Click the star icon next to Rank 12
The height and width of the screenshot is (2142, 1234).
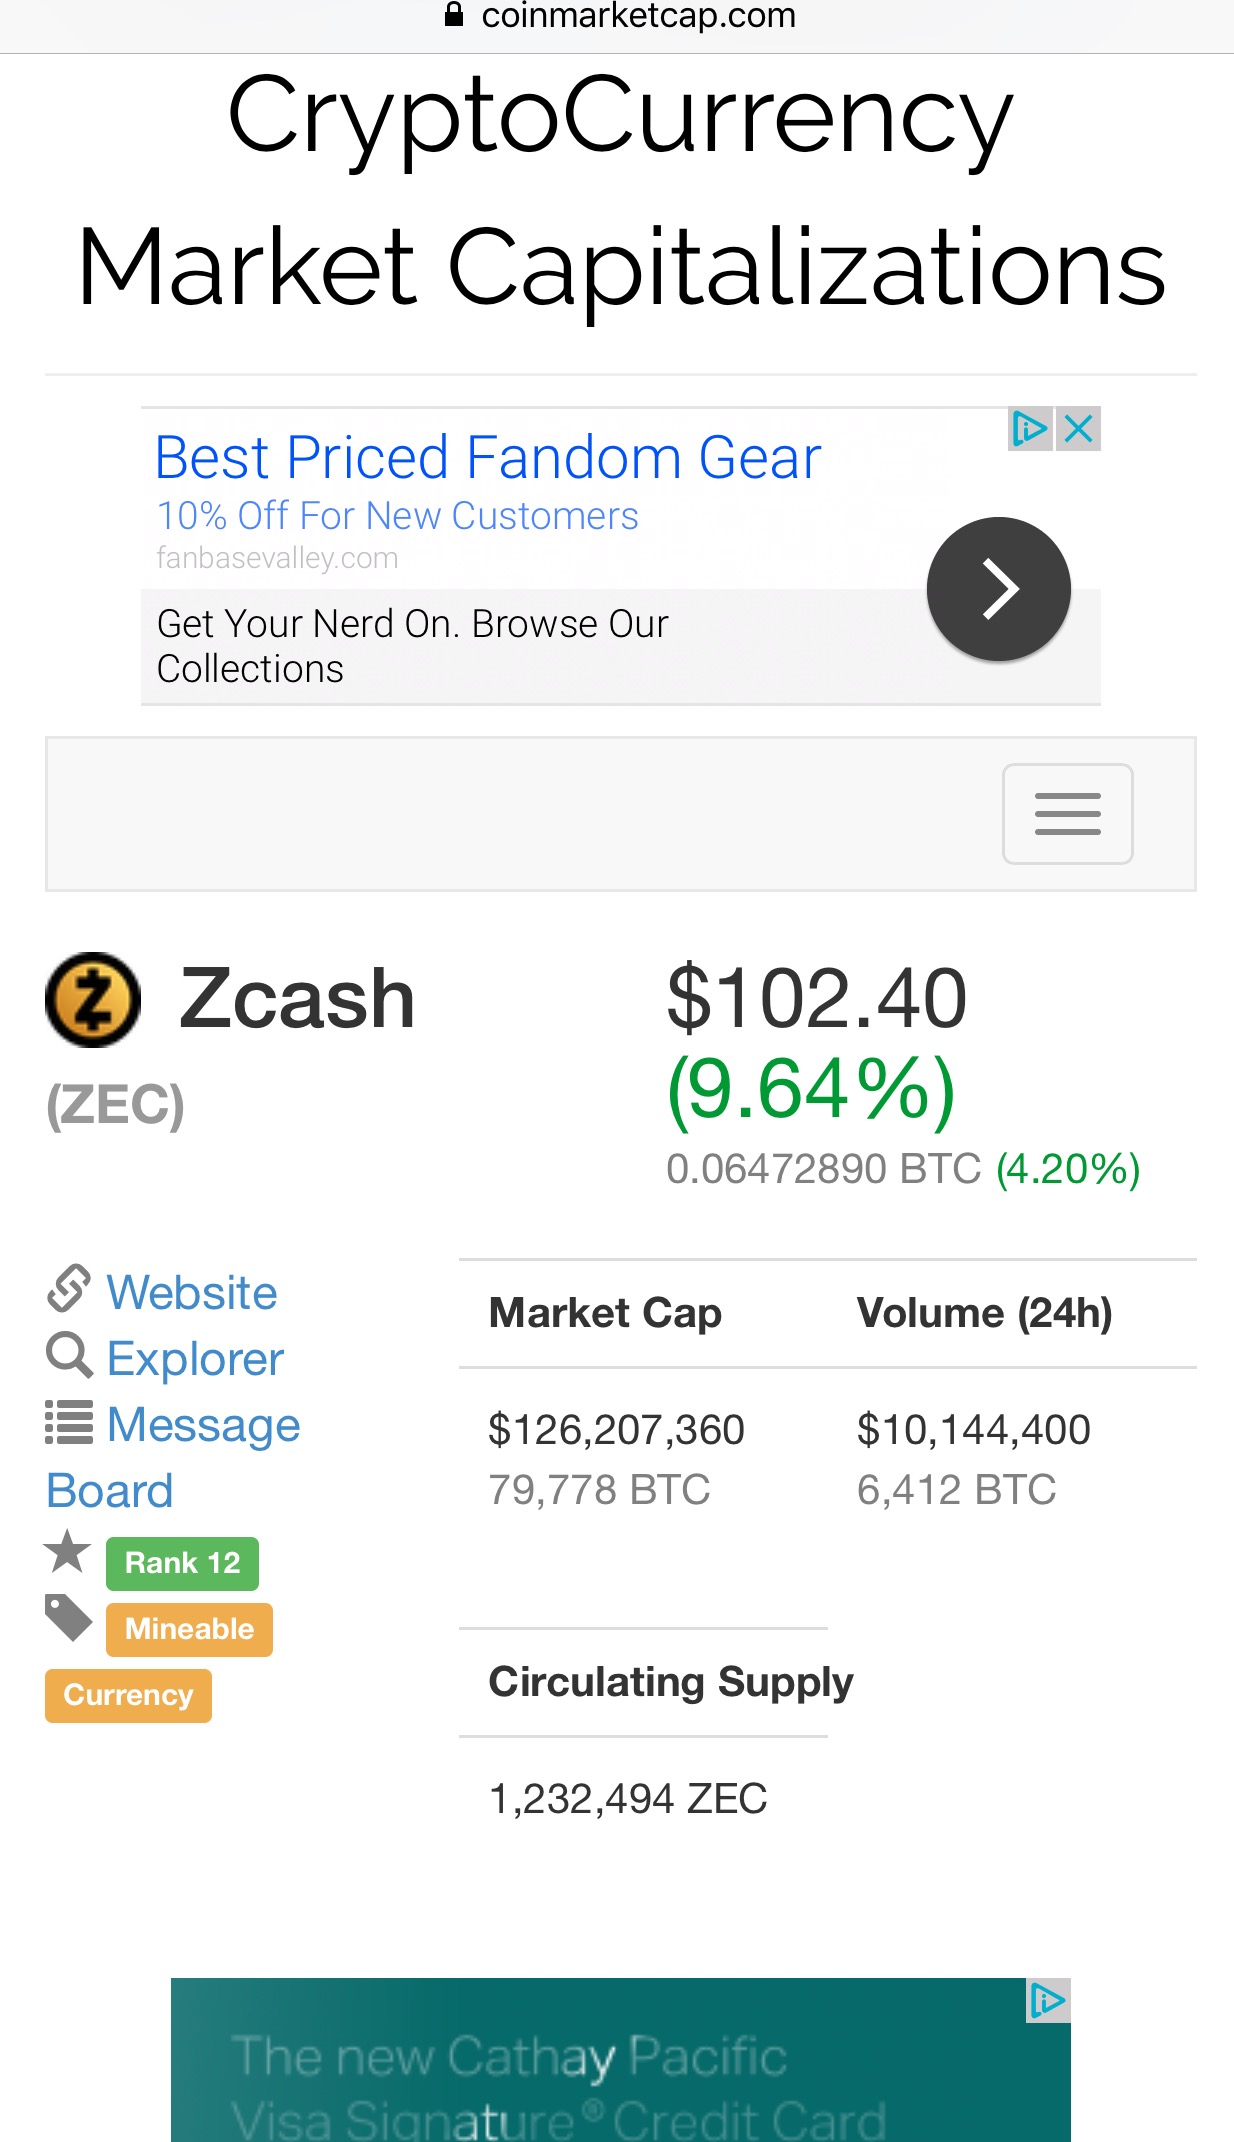68,1552
